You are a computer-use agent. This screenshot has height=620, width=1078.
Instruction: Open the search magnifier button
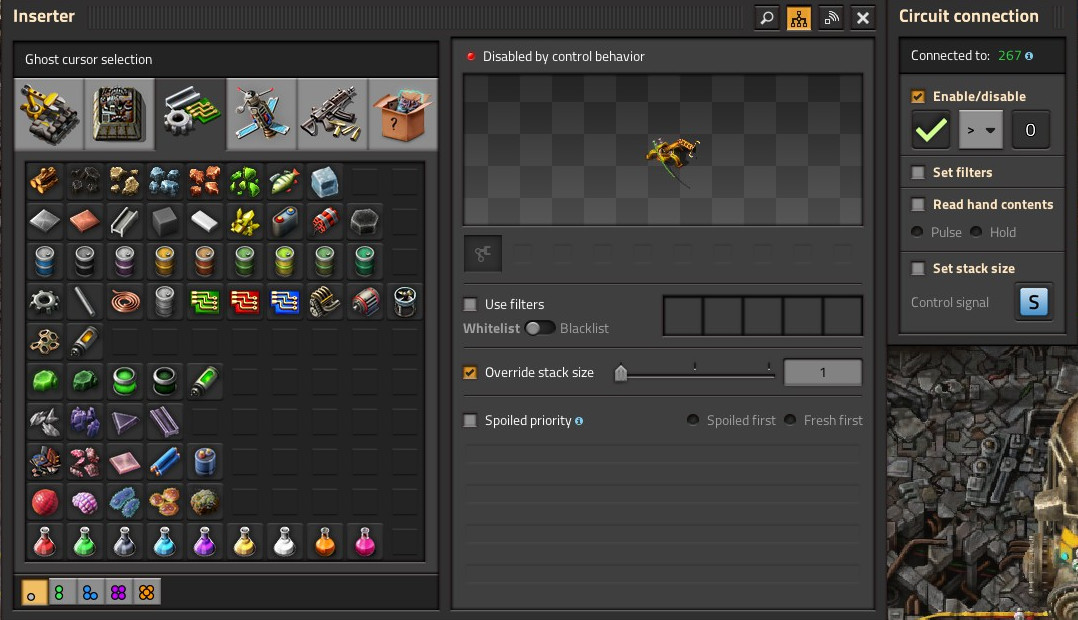tap(767, 17)
